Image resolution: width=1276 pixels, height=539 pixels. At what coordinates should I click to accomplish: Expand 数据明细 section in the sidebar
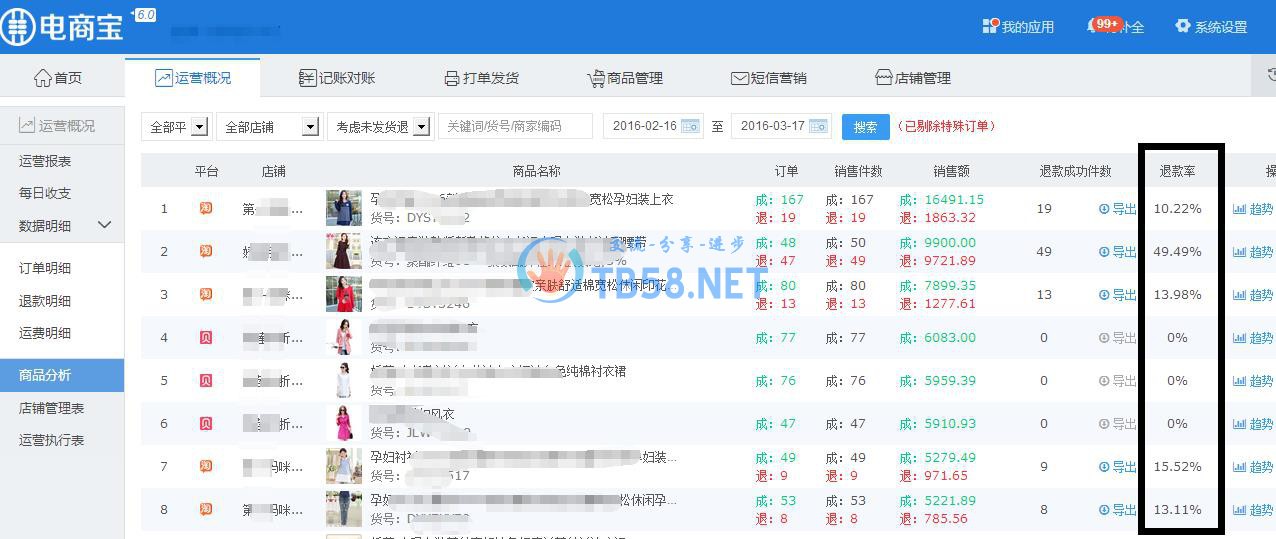(x=104, y=225)
